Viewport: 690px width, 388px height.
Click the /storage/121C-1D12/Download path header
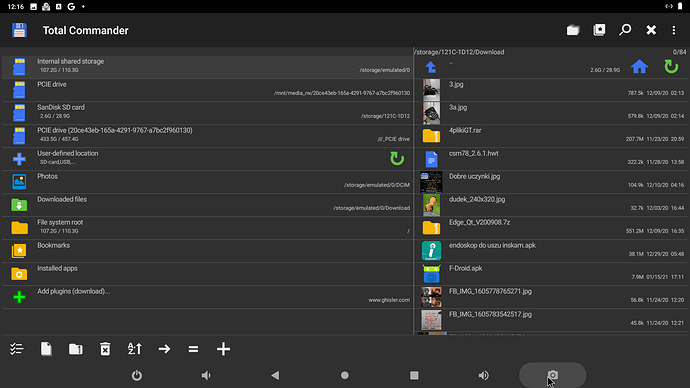[x=459, y=52]
